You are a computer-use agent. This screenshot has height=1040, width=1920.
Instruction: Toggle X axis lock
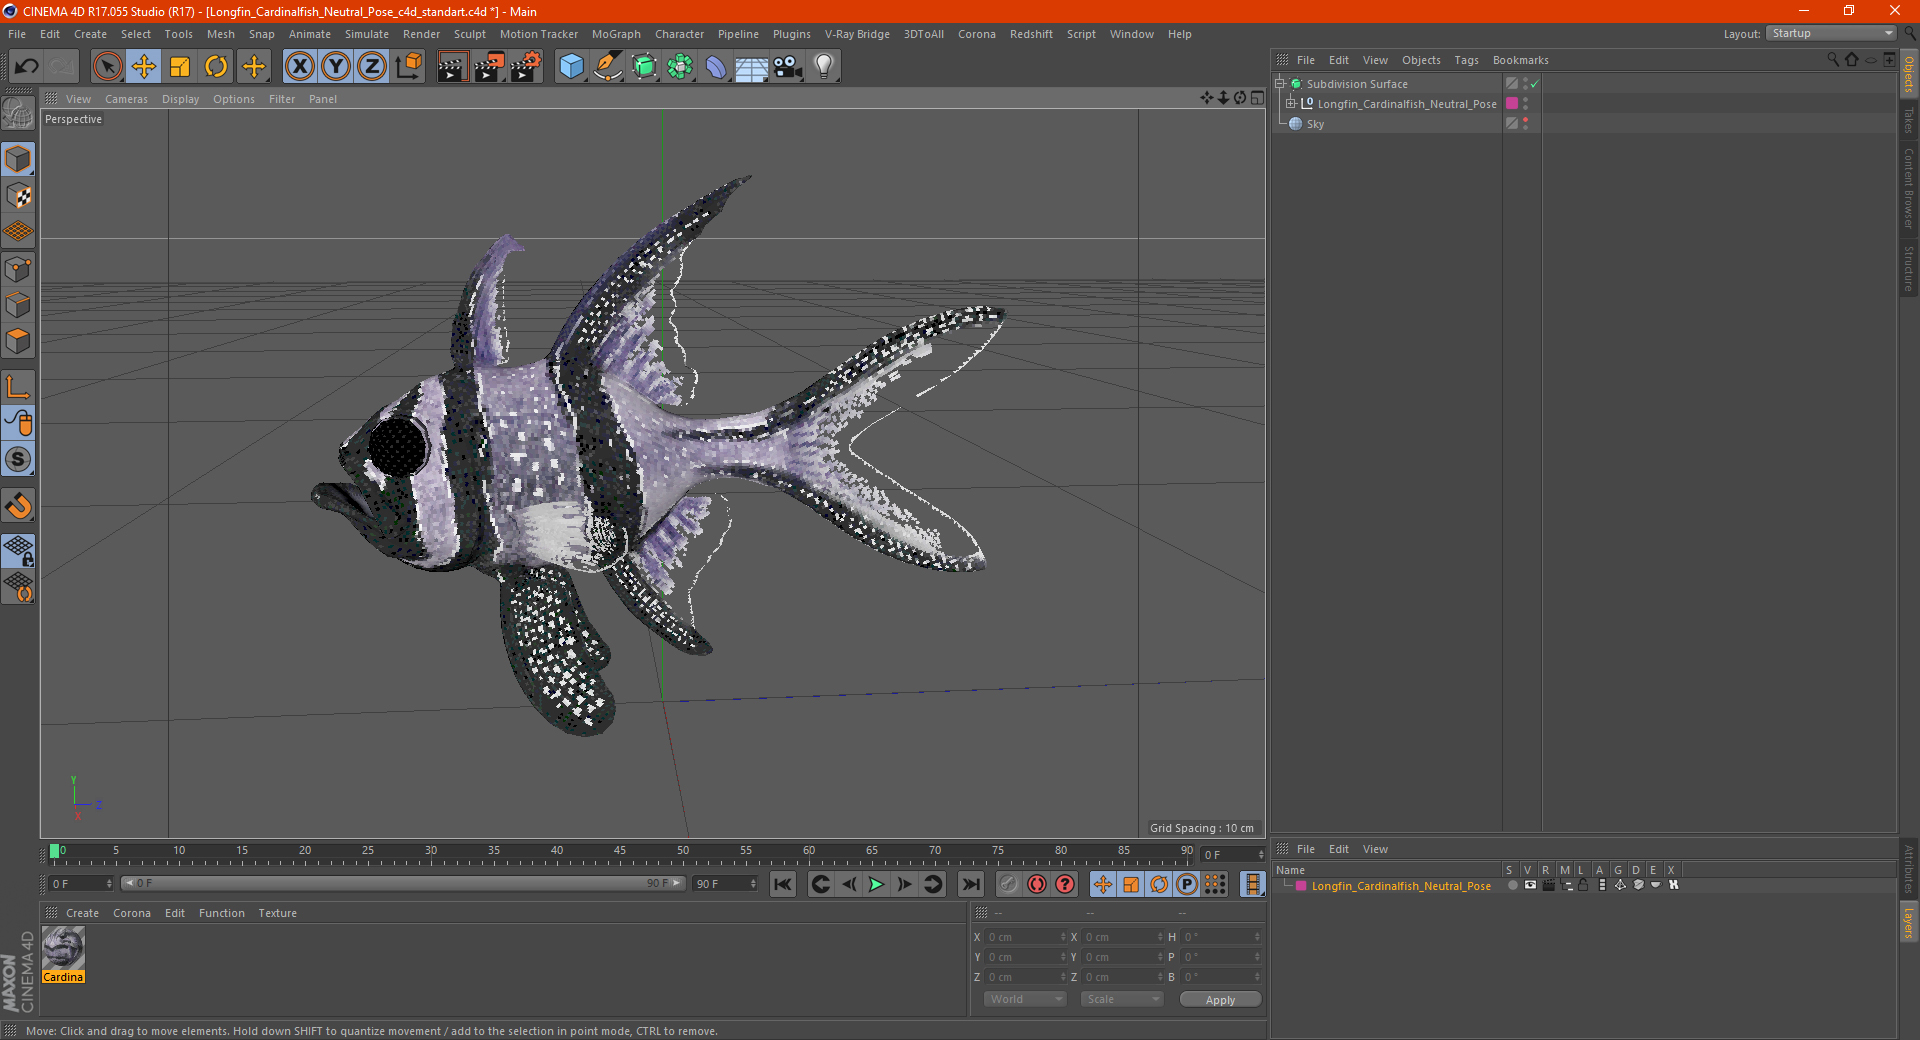click(x=299, y=67)
